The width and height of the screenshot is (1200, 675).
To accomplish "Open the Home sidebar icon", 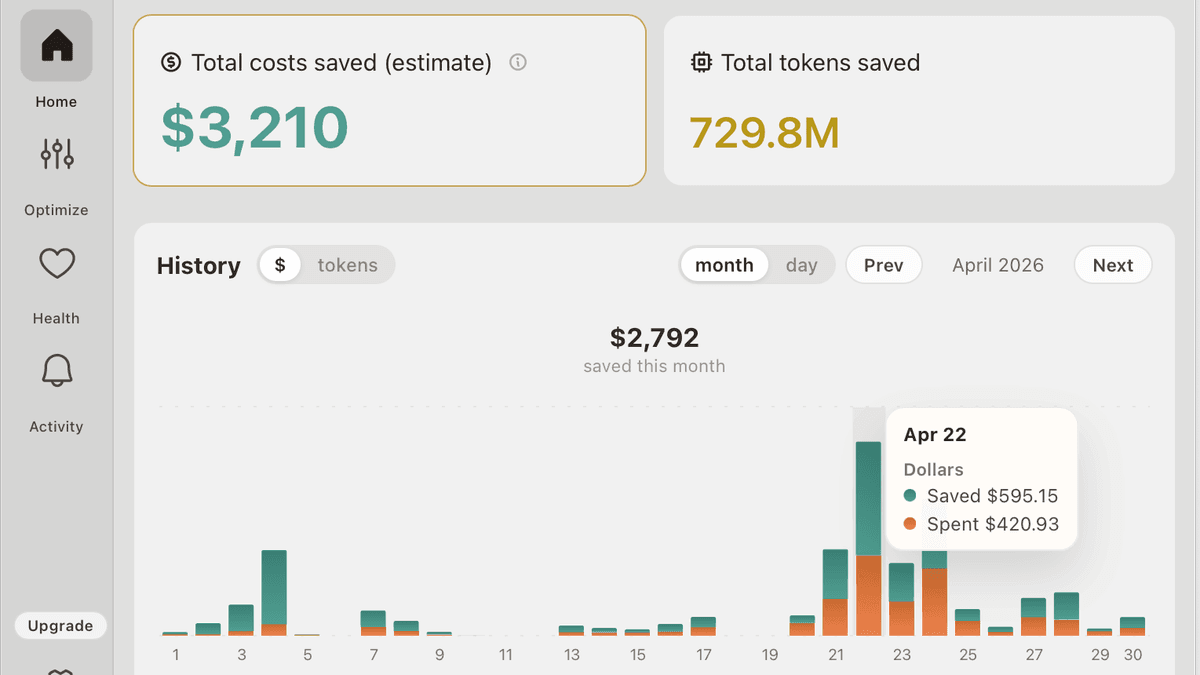I will (57, 46).
